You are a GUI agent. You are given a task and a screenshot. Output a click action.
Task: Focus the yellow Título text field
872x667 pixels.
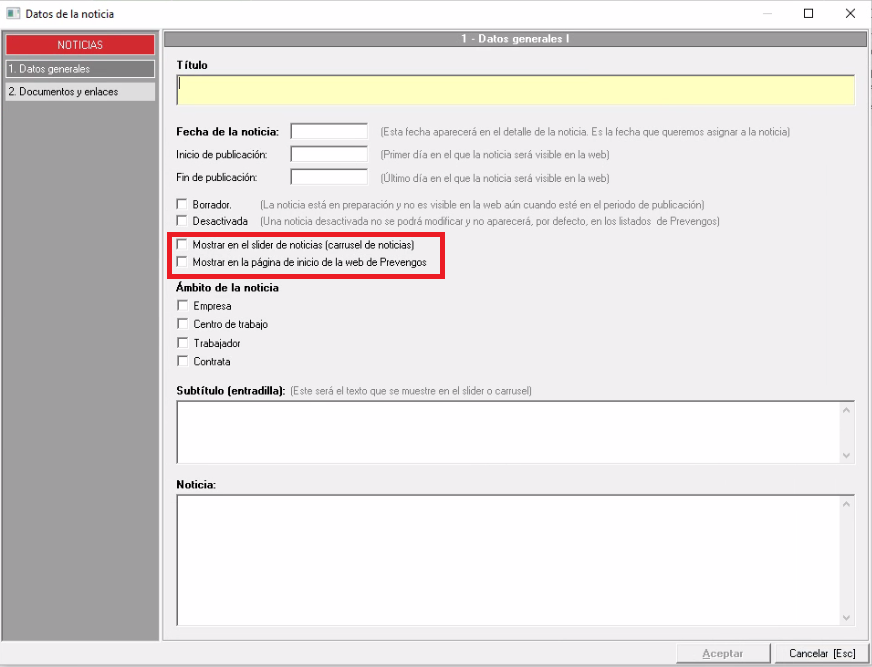515,90
